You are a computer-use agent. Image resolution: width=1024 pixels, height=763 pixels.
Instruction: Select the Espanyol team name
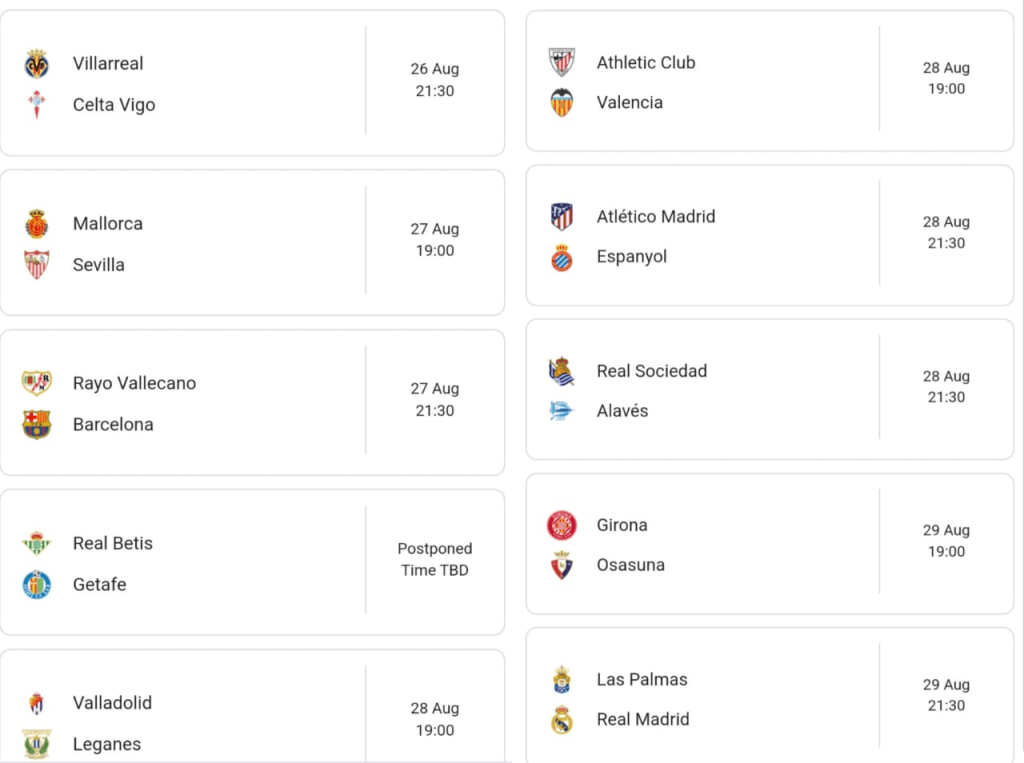[x=631, y=257]
